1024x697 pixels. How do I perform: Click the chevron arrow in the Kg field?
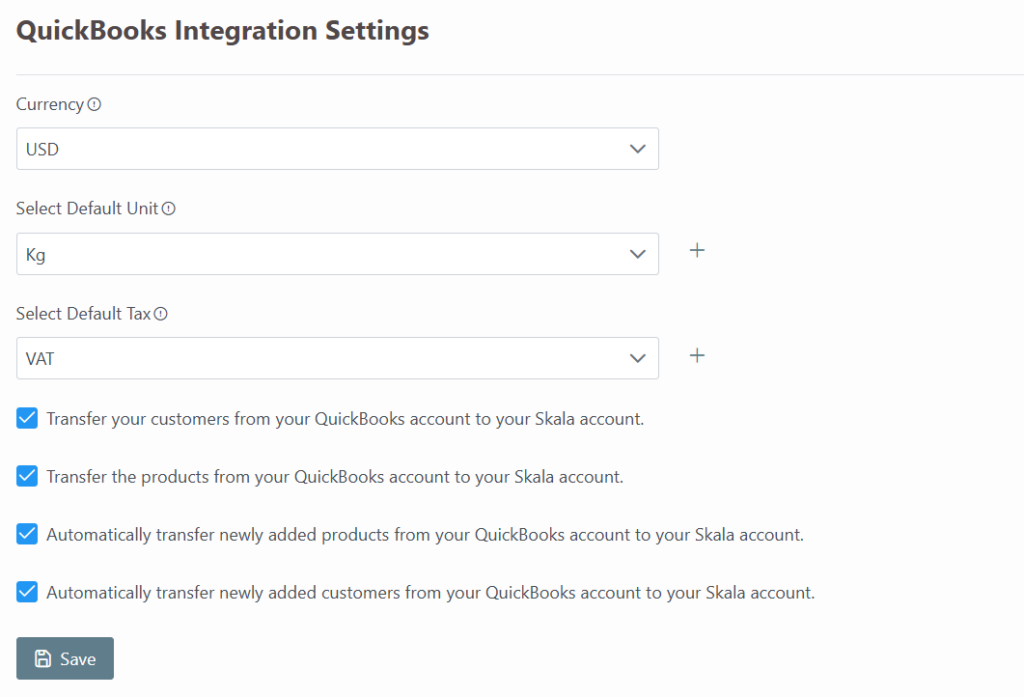coord(638,254)
